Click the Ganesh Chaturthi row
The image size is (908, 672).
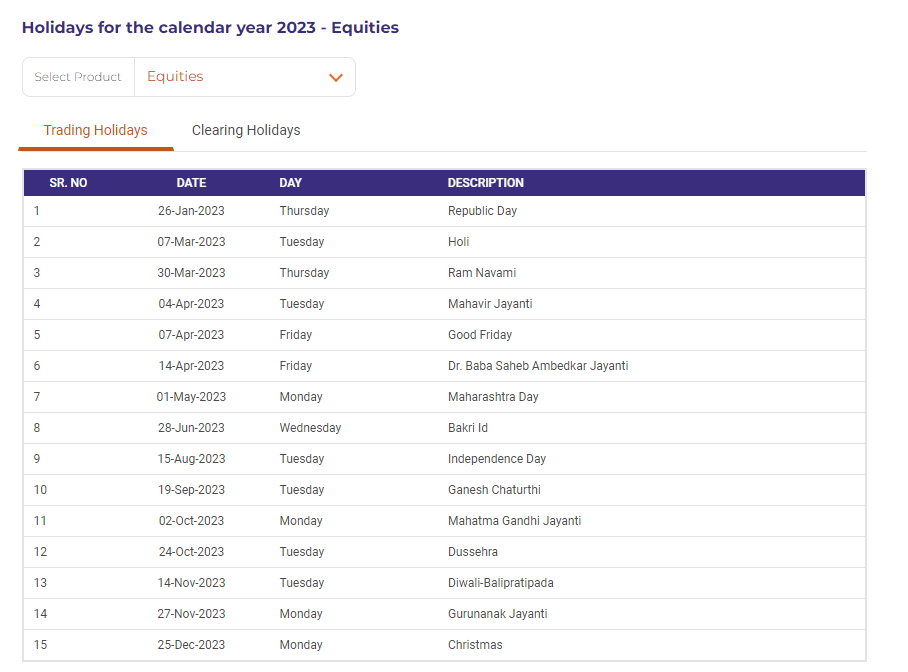[494, 490]
